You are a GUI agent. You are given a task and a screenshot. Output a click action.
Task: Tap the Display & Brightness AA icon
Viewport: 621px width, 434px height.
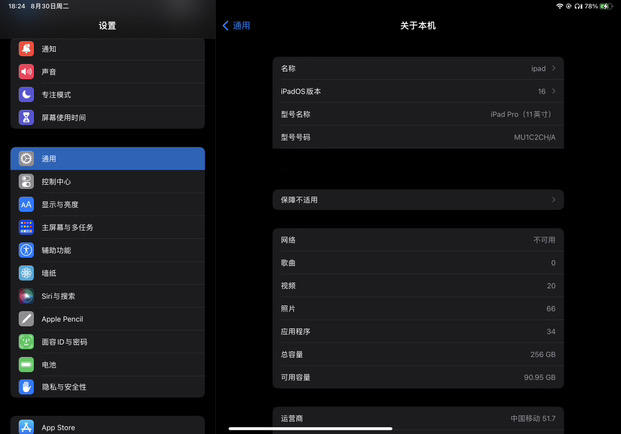coord(26,204)
